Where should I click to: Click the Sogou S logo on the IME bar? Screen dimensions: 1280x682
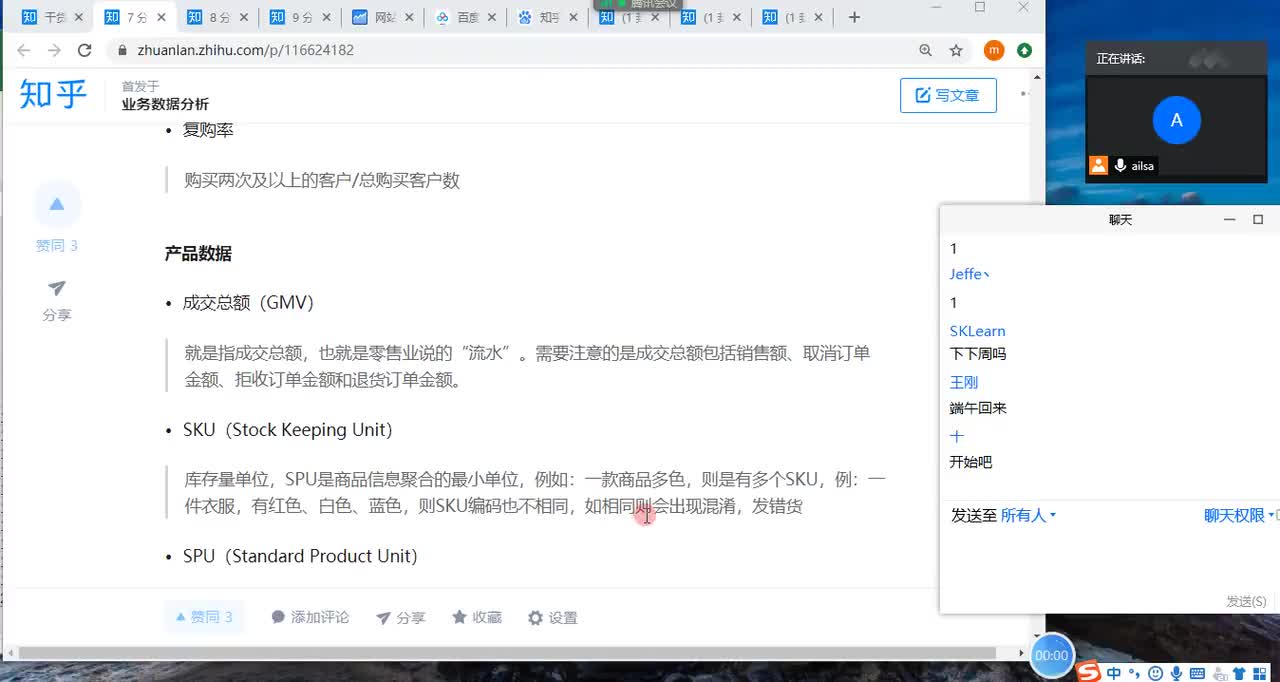(x=1088, y=673)
